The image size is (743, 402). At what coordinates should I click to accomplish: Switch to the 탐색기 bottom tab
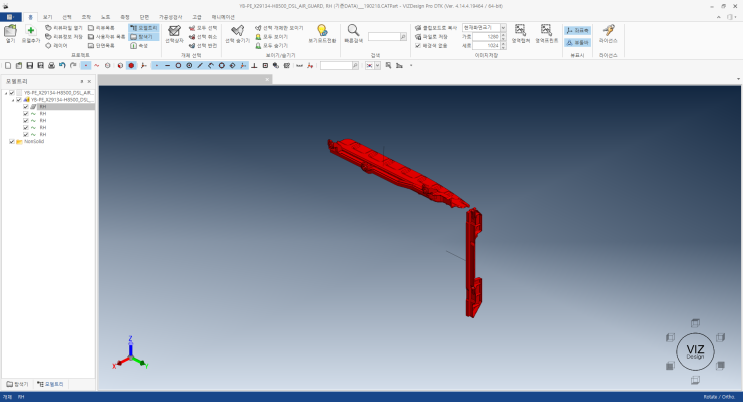pos(18,384)
